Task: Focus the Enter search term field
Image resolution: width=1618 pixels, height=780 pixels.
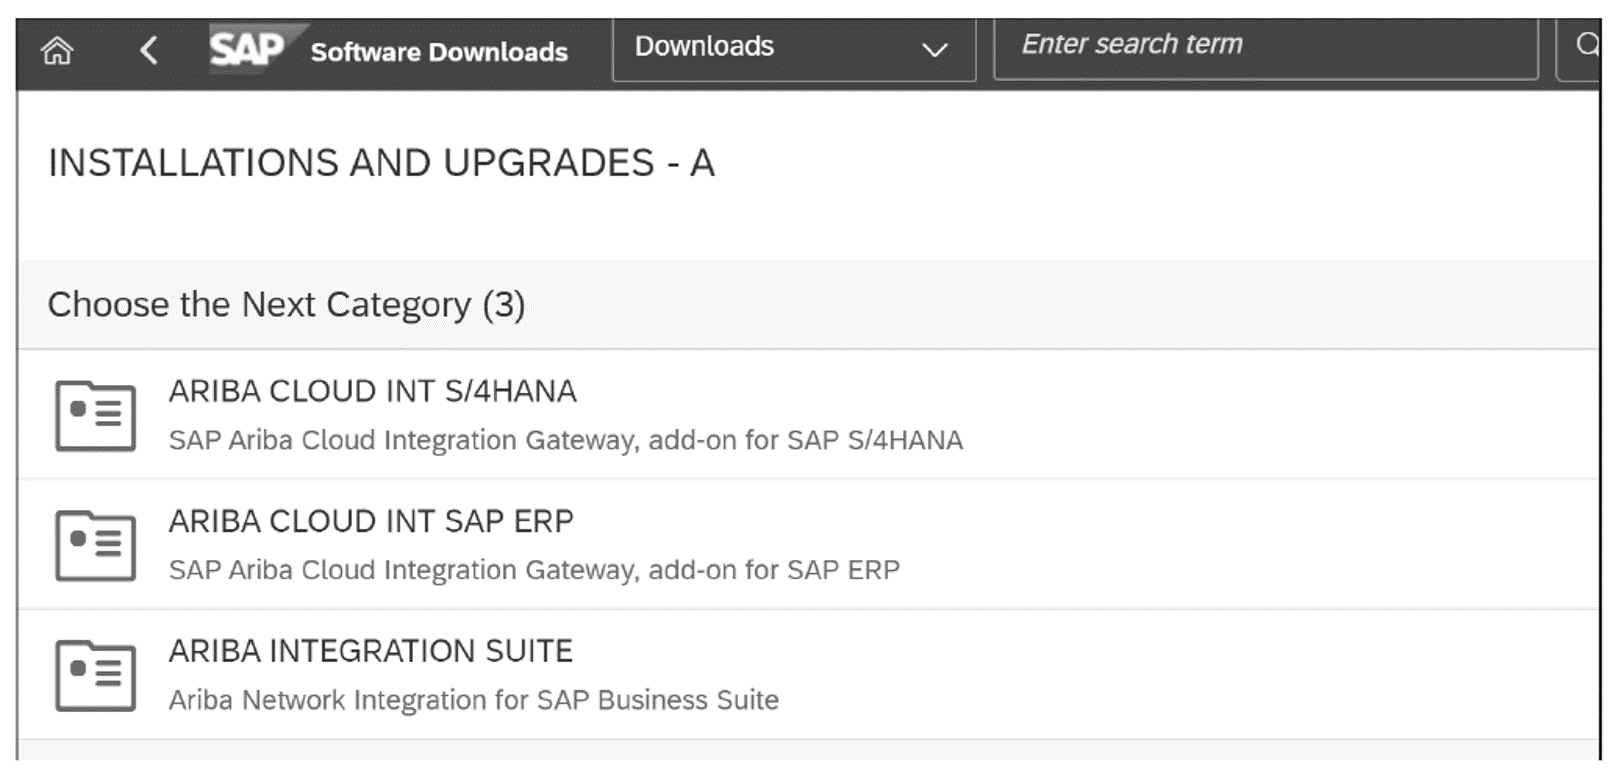Action: 1265,45
